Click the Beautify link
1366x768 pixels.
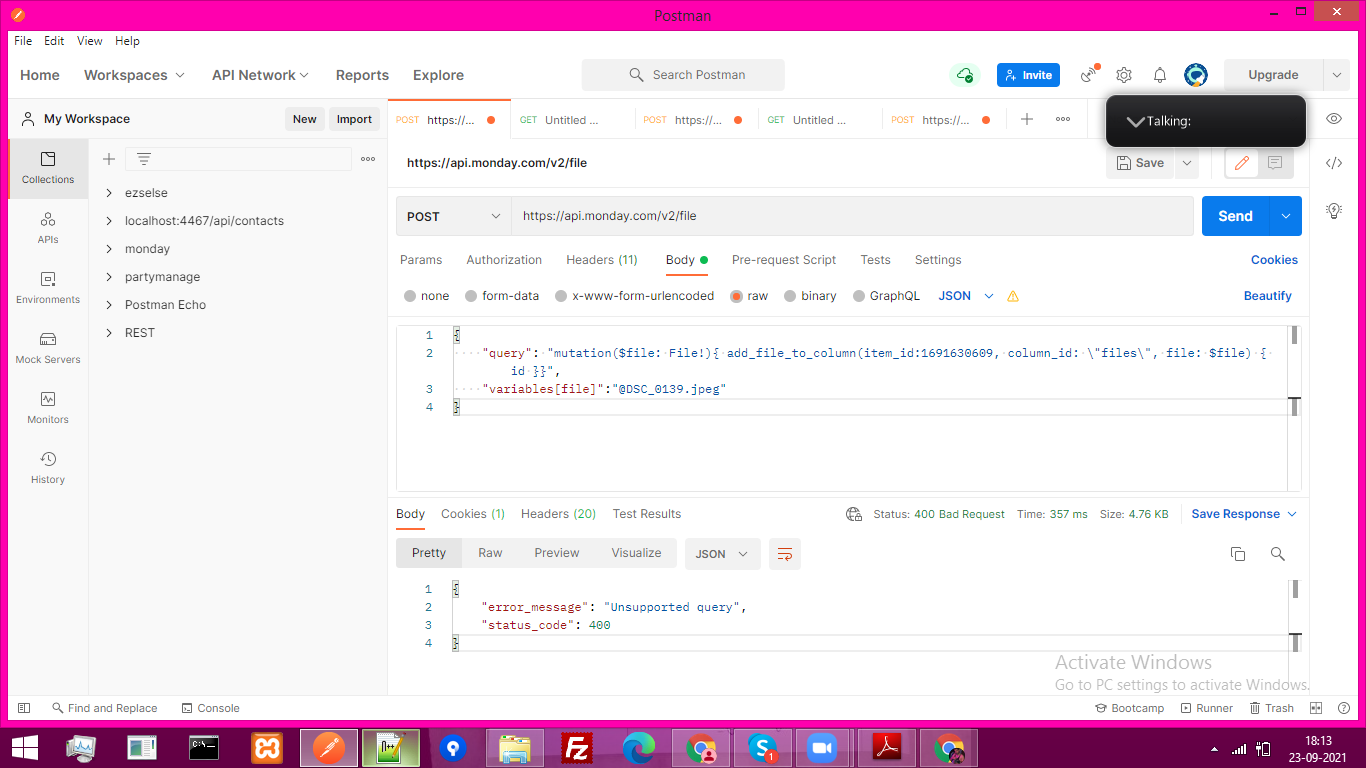click(x=1268, y=296)
